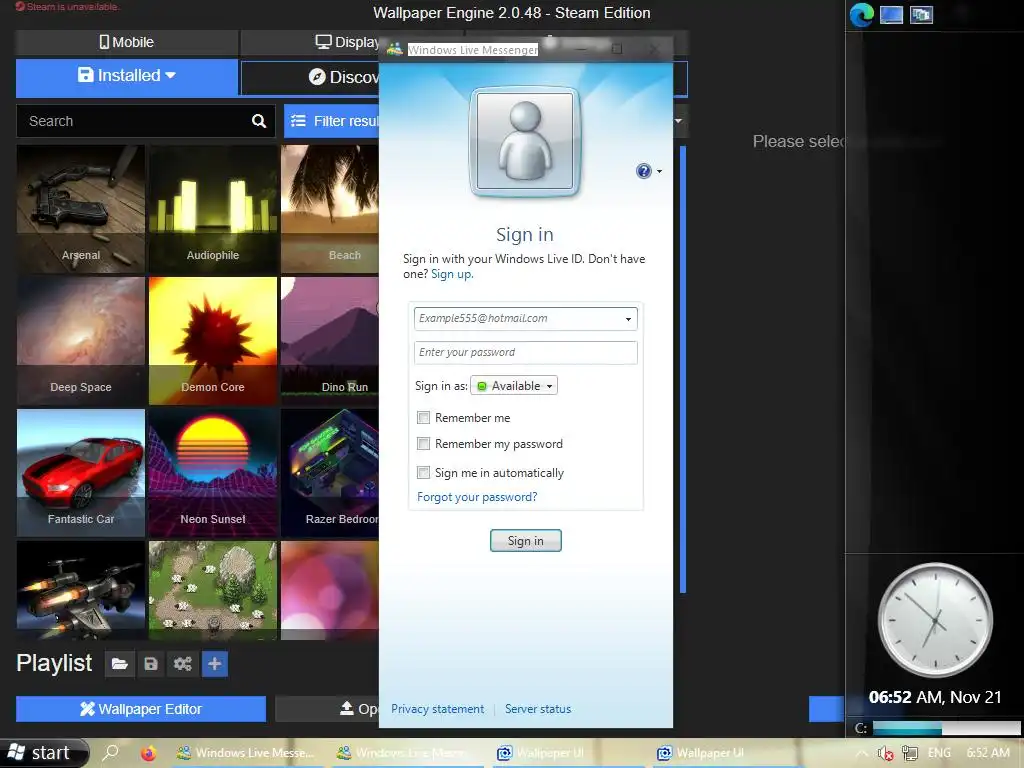Open the Installed dropdown arrow
Viewport: 1024px width, 768px height.
coord(170,75)
